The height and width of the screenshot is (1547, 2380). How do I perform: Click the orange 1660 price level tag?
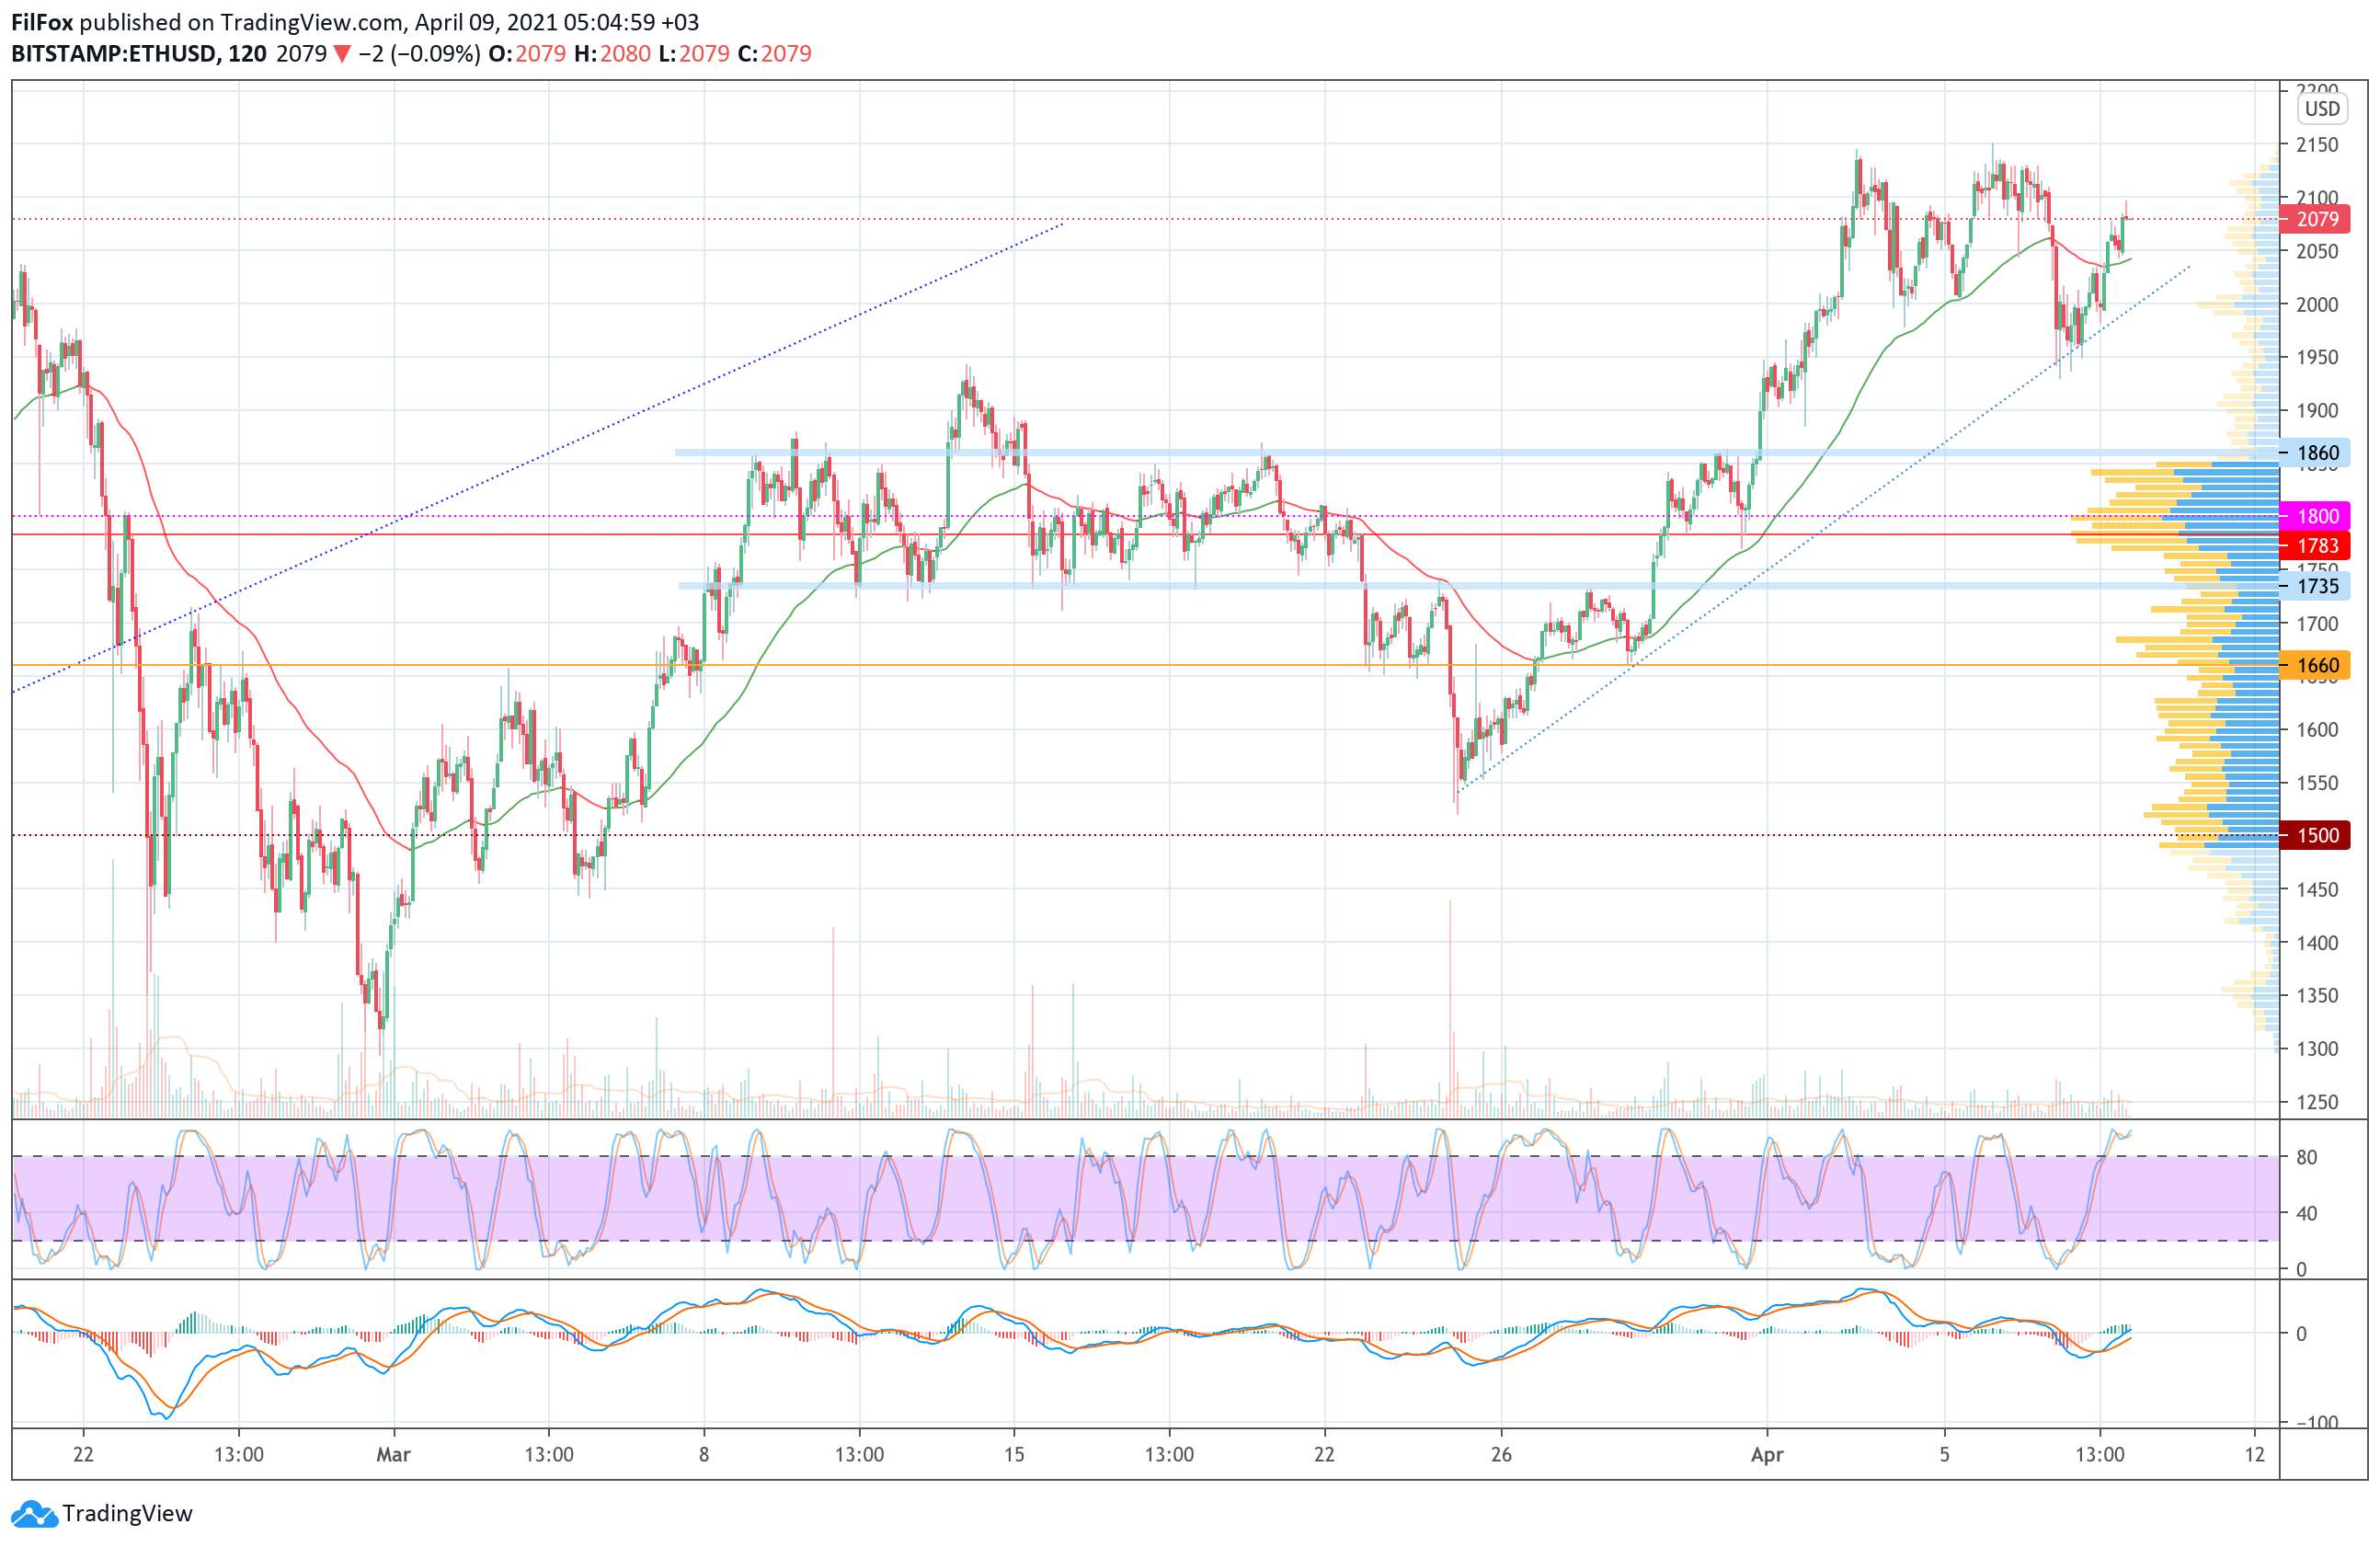click(2315, 666)
